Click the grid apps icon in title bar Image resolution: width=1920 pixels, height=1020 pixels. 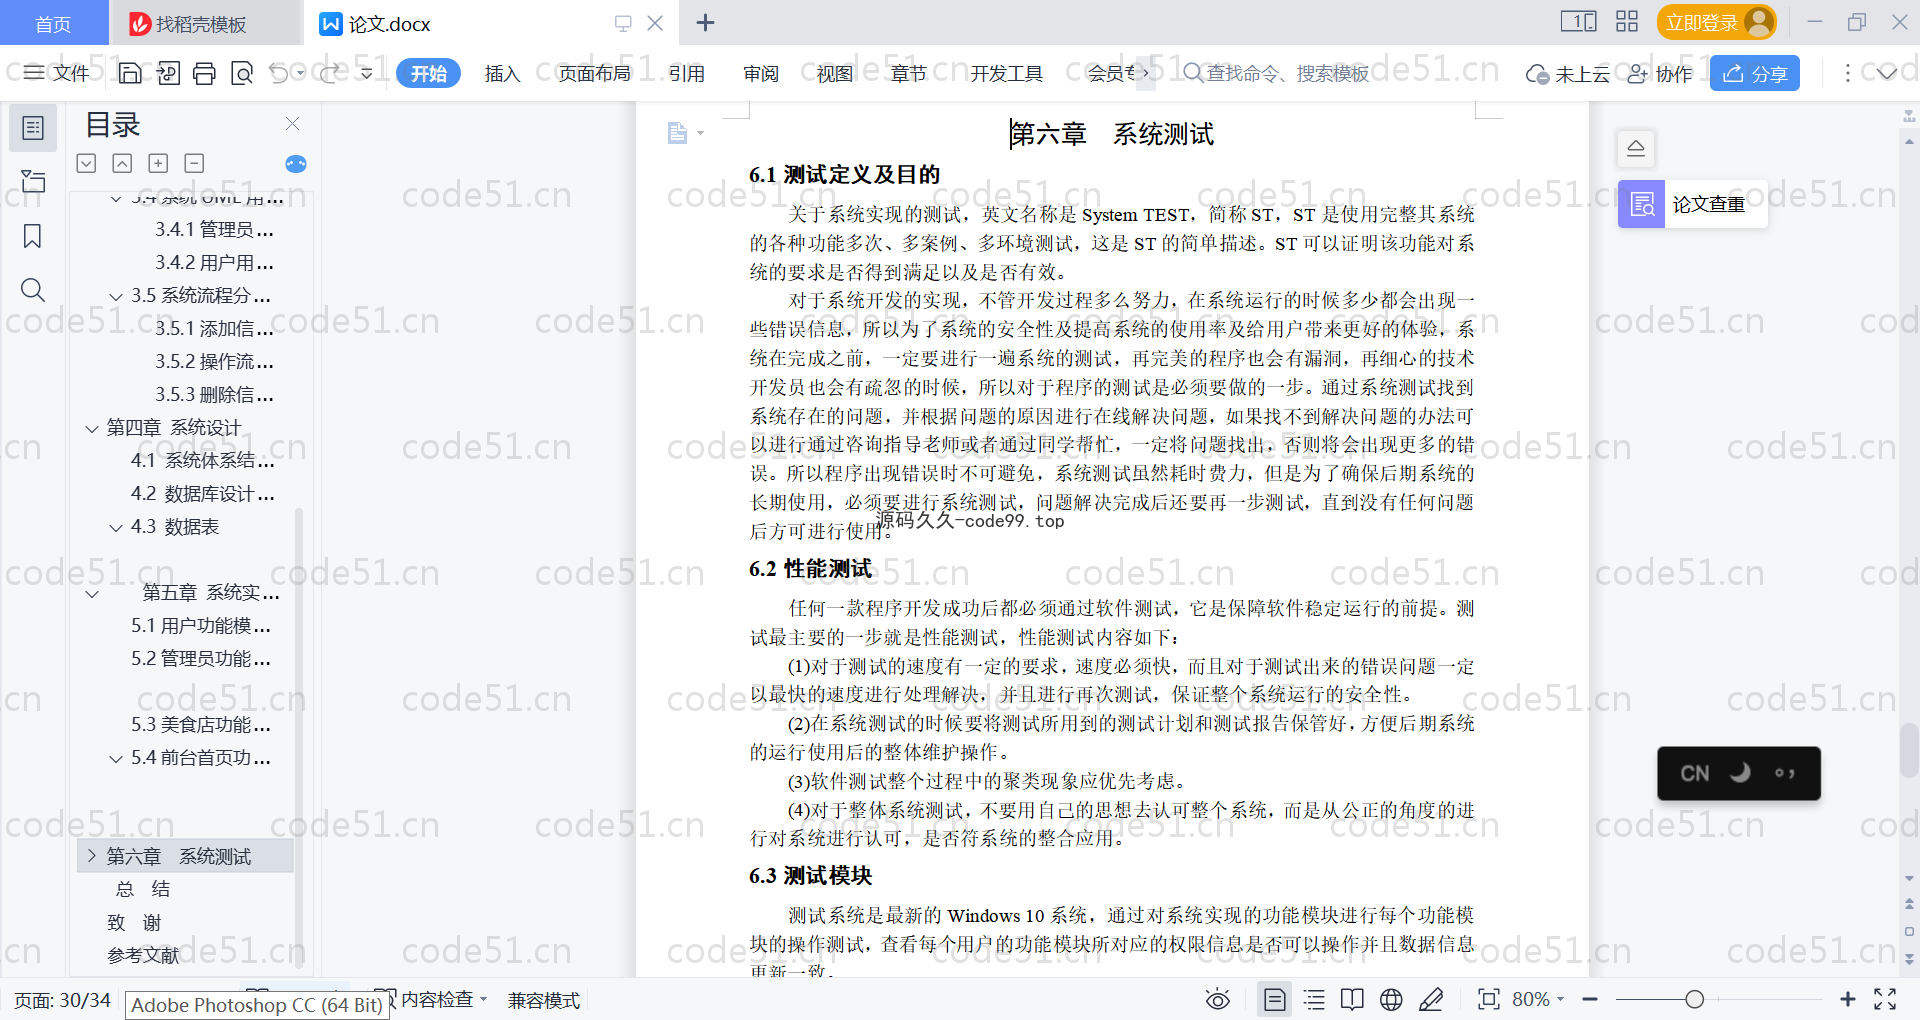pos(1627,22)
